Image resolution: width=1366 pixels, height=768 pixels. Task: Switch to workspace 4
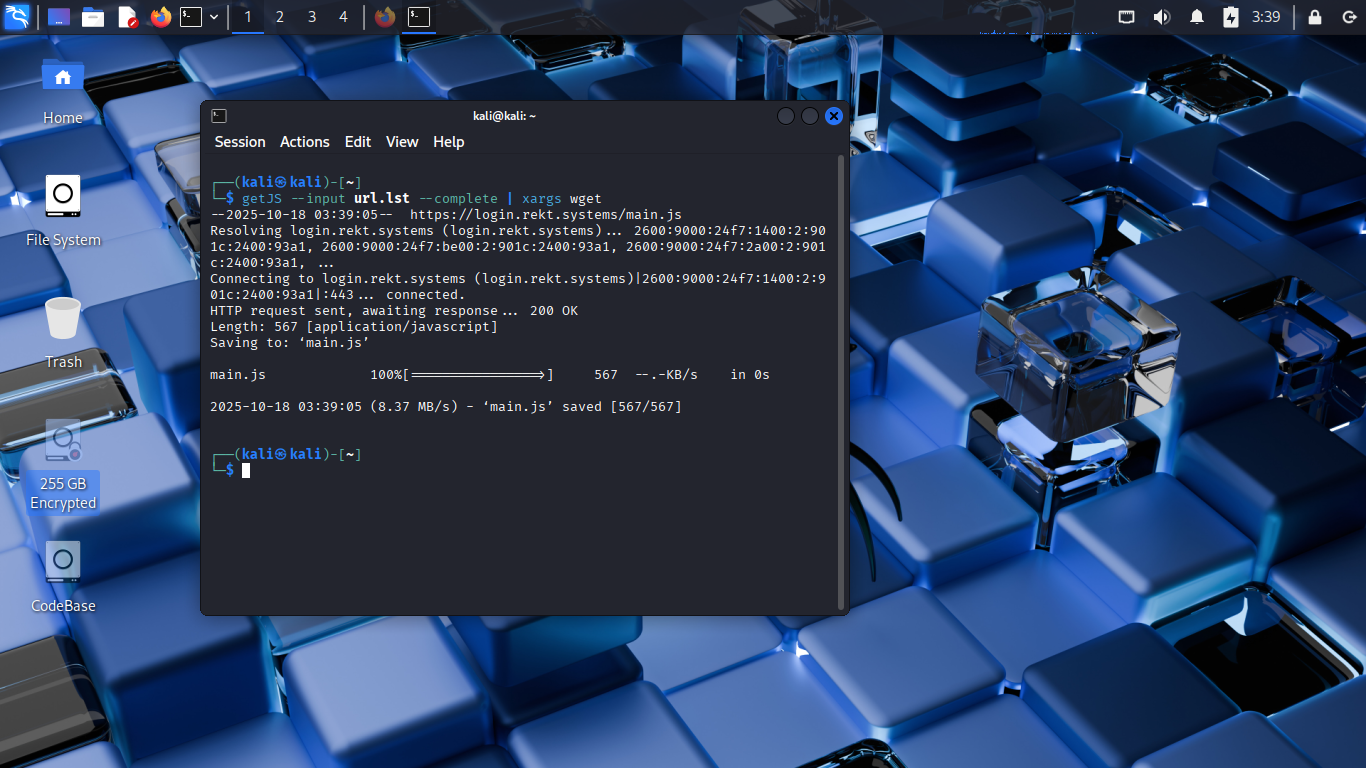tap(344, 17)
